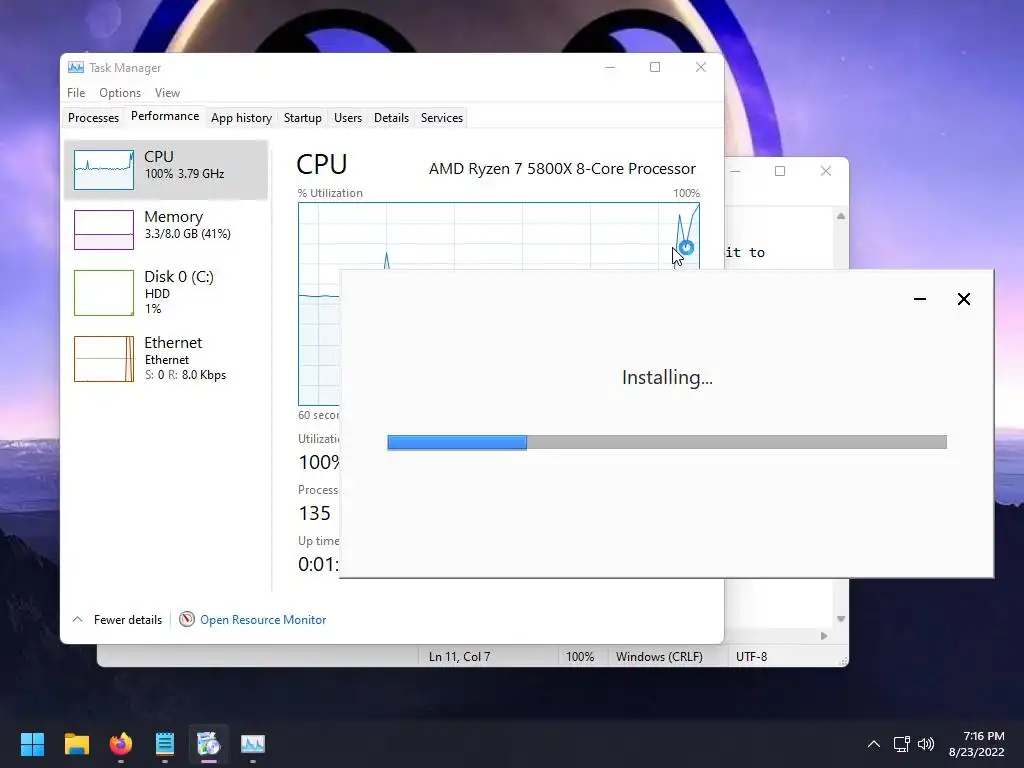Click the 100% zoom in Notepad status bar
Viewport: 1024px width, 768px height.
pos(580,656)
